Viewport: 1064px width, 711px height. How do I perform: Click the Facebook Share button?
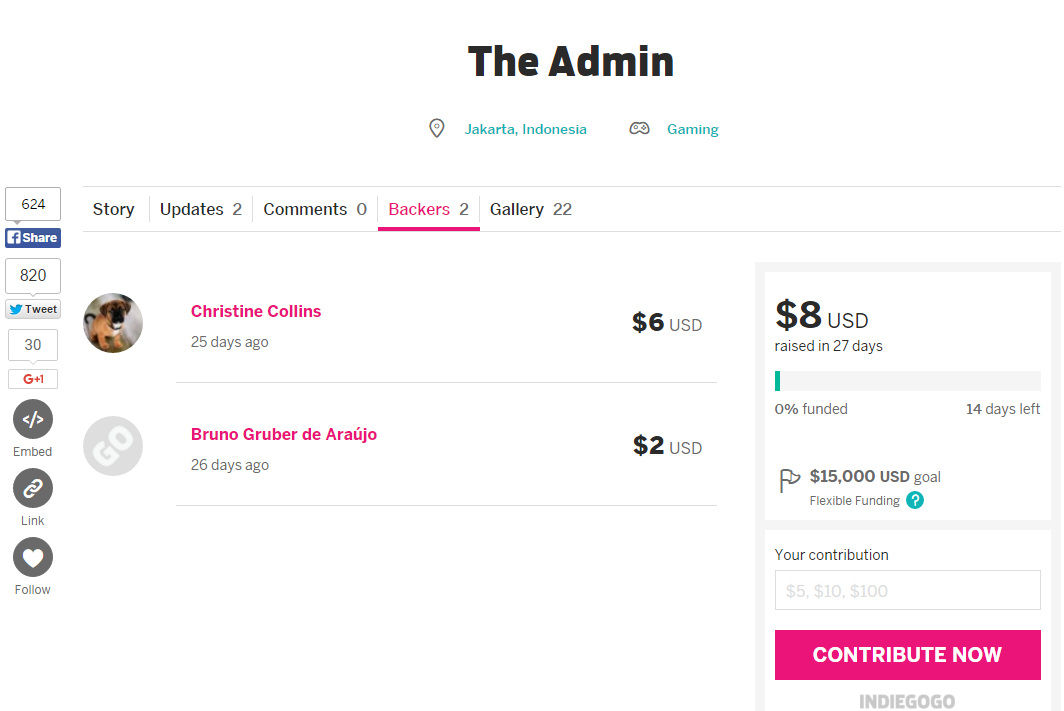pos(33,237)
